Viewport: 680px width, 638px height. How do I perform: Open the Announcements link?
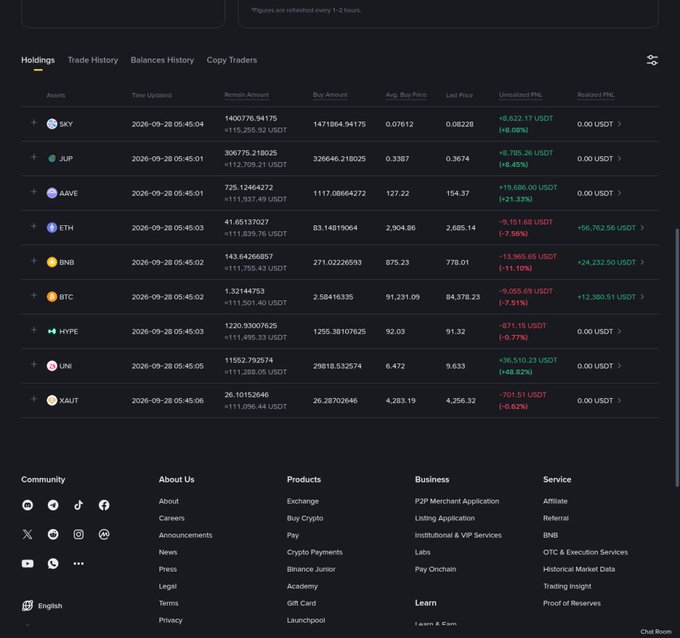tap(185, 535)
